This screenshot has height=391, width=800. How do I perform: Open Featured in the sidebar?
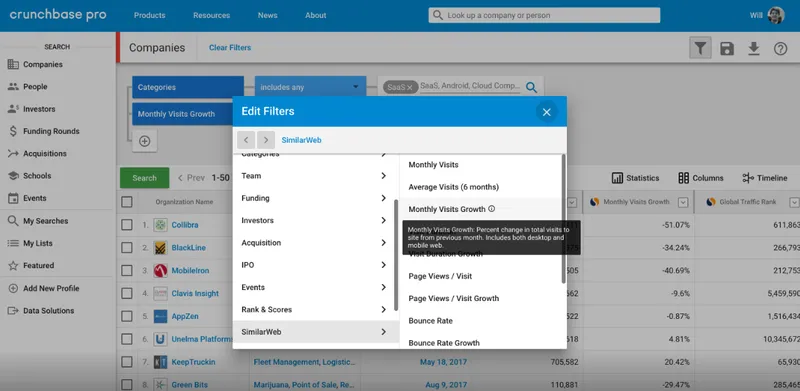coord(31,265)
